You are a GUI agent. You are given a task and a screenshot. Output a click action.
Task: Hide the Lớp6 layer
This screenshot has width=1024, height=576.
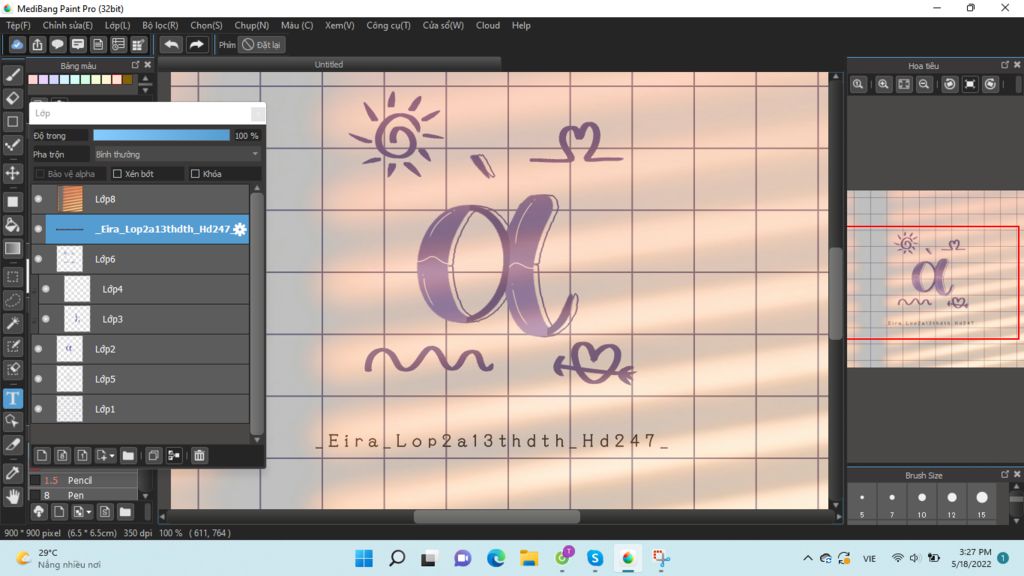pos(39,259)
